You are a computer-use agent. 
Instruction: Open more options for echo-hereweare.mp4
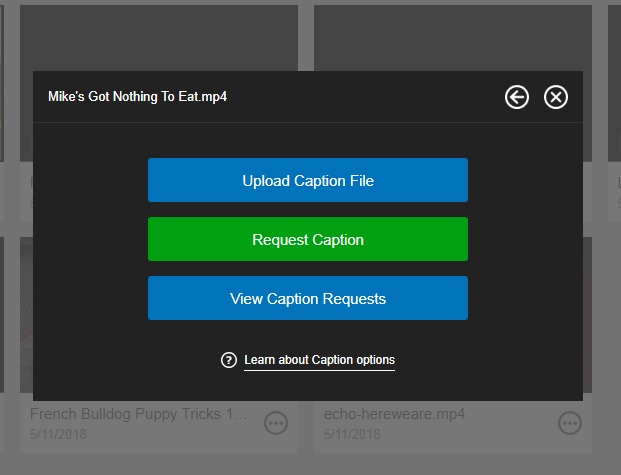570,424
